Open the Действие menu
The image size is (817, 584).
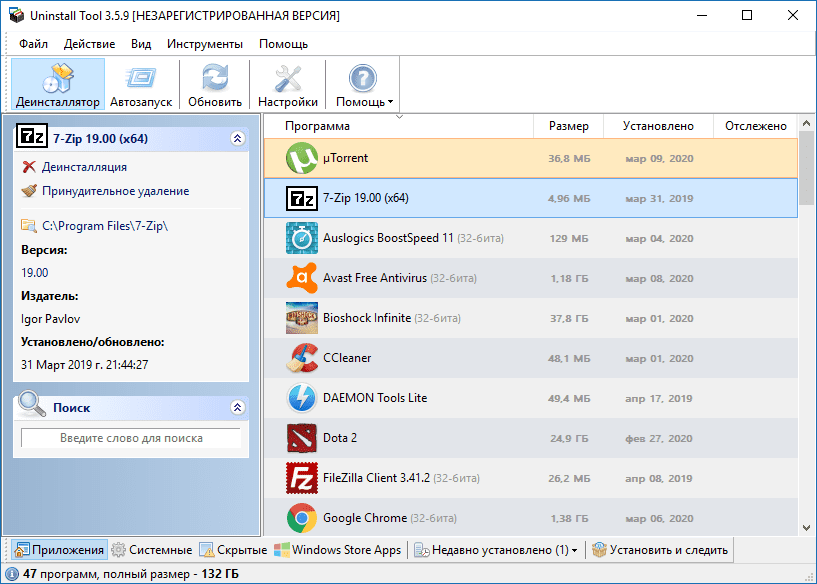pos(89,44)
